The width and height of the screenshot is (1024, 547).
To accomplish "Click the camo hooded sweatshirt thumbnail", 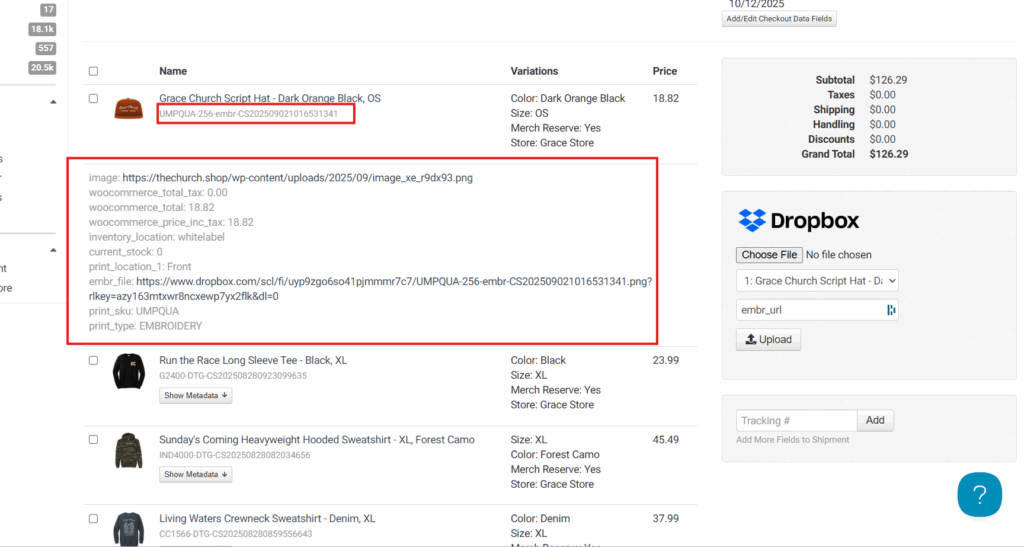I will click(x=128, y=451).
